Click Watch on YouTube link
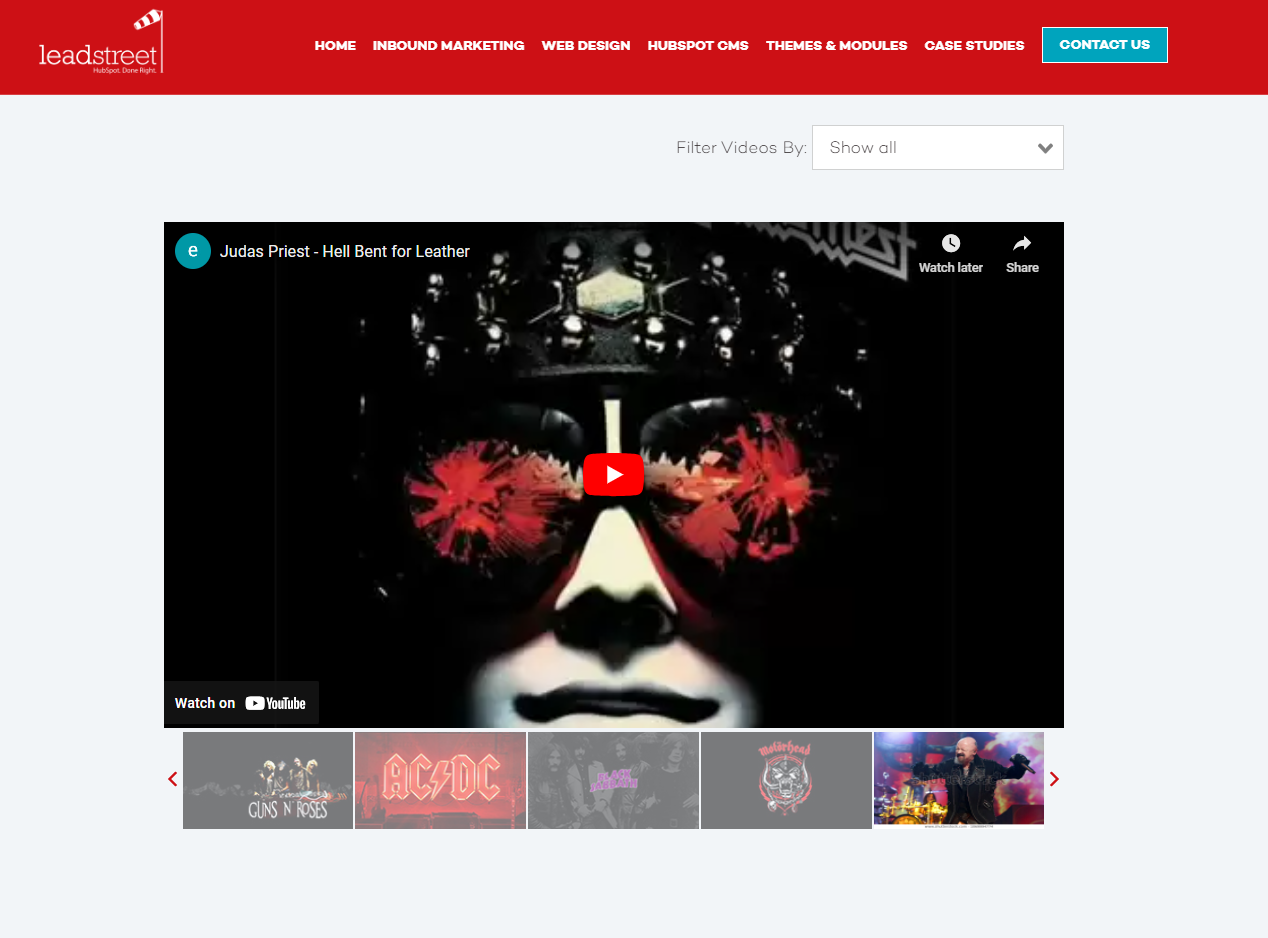This screenshot has width=1268, height=938. click(241, 703)
